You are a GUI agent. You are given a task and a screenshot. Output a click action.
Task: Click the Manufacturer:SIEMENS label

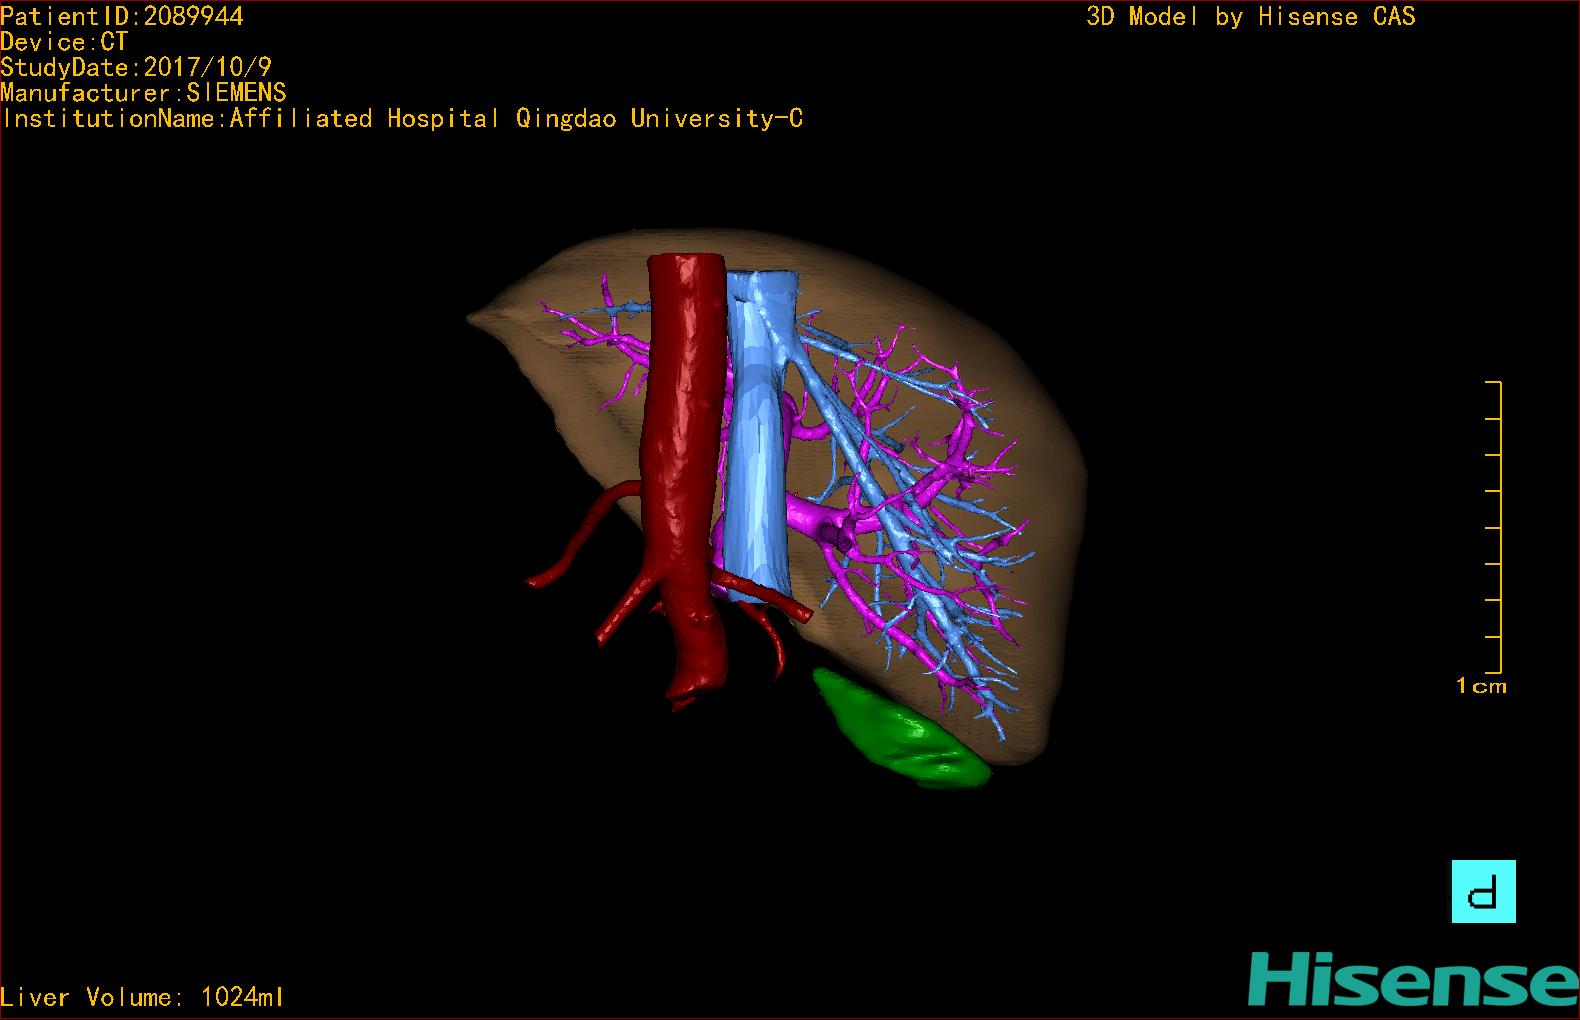144,93
